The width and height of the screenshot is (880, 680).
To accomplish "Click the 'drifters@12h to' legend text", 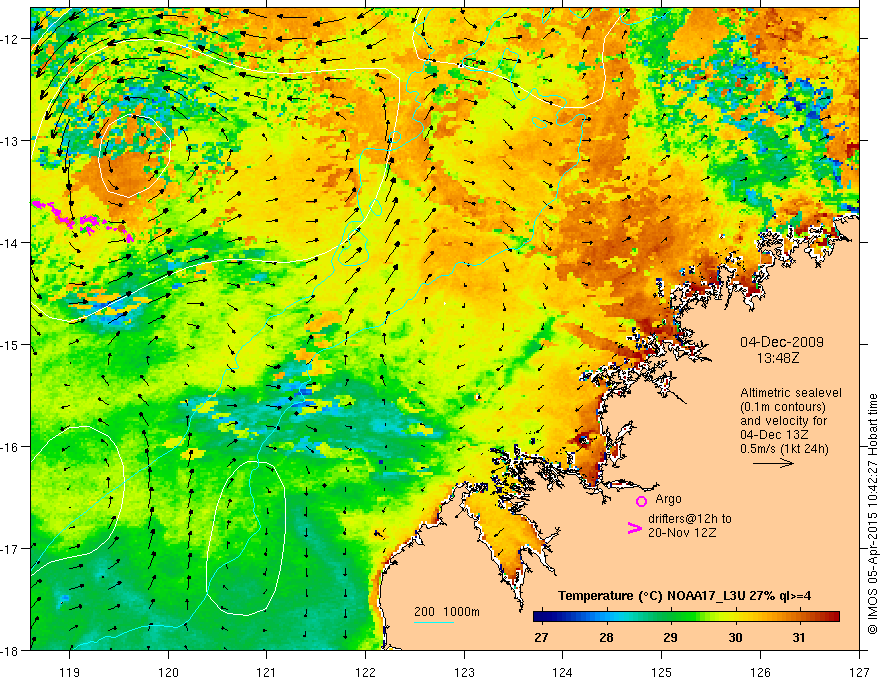I will (x=690, y=519).
